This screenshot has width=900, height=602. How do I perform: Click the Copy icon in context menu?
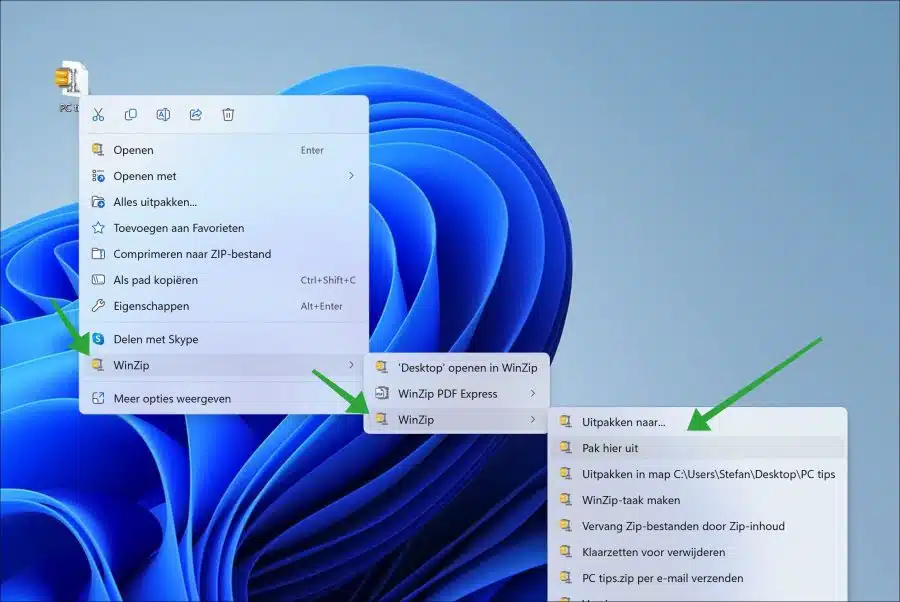click(131, 115)
